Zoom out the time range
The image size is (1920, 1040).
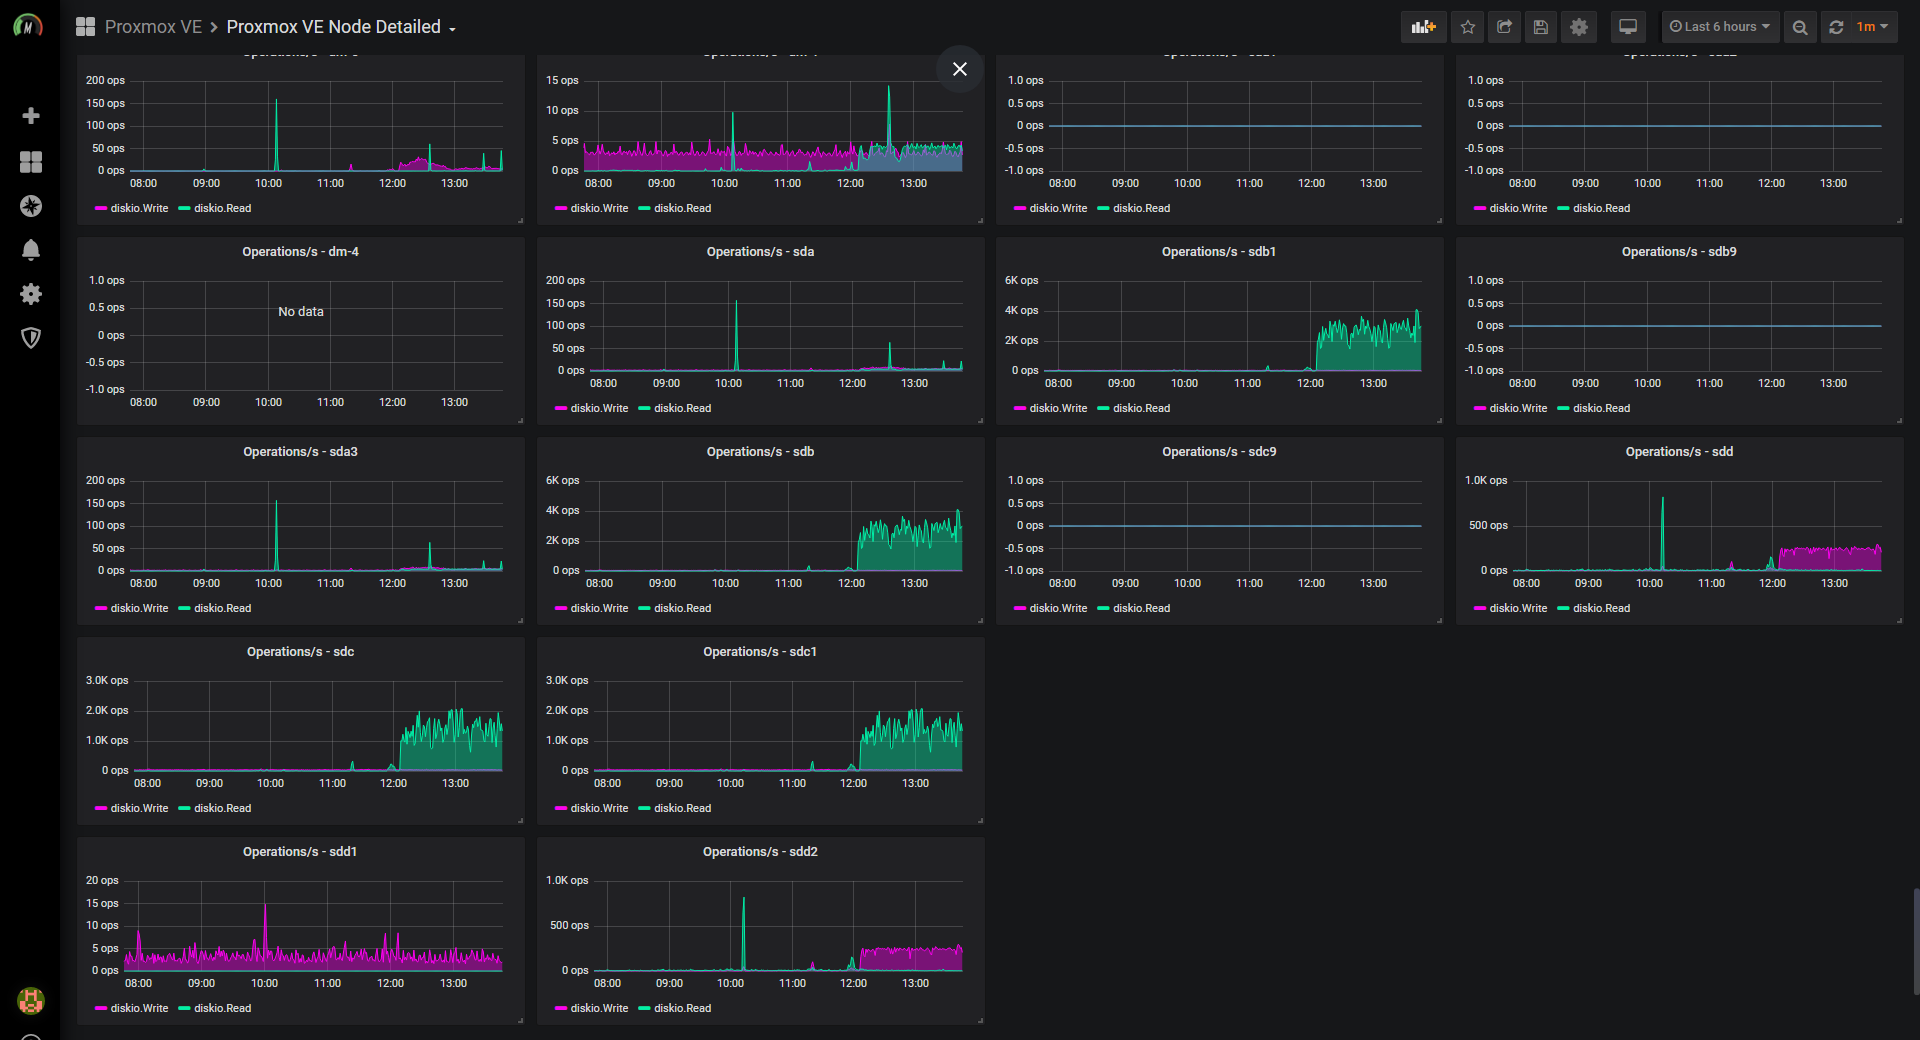coord(1800,27)
